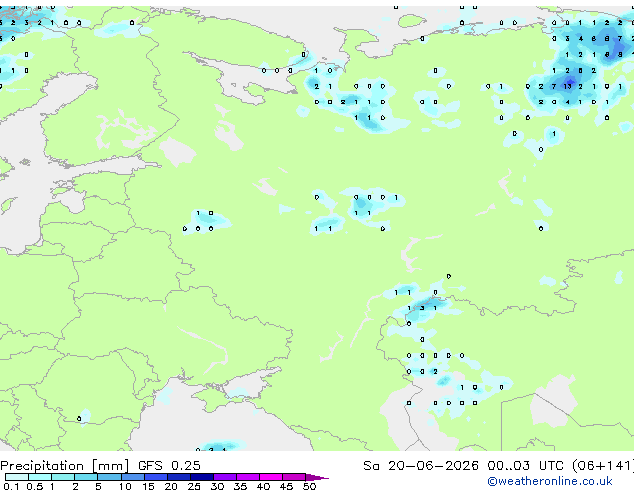Click the 'GFS 0.25' model label
Image resolution: width=634 pixels, height=490 pixels.
pos(169,466)
